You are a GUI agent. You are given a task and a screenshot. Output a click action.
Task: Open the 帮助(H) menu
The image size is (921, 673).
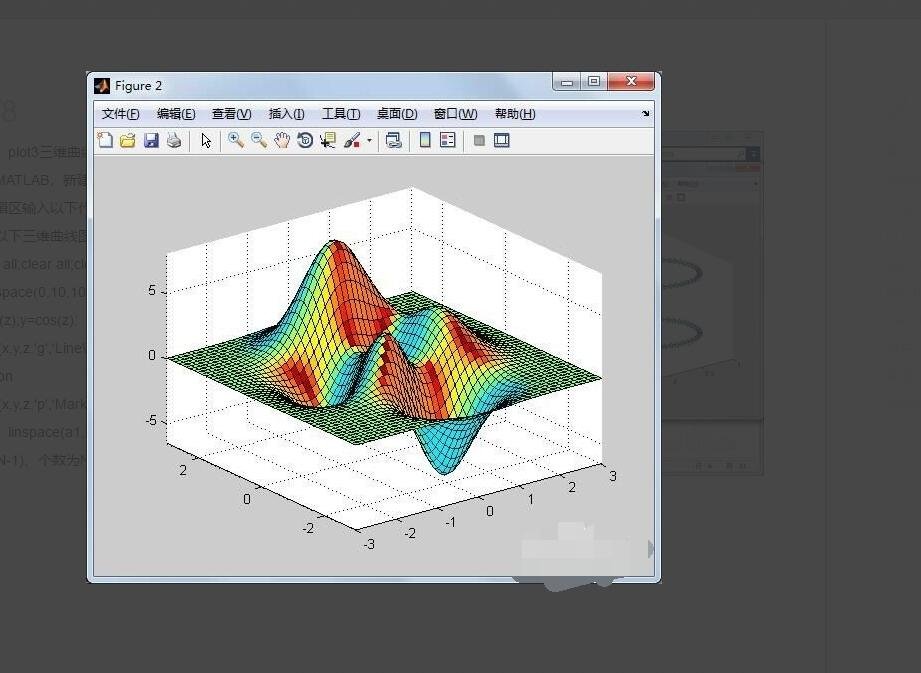[x=515, y=114]
